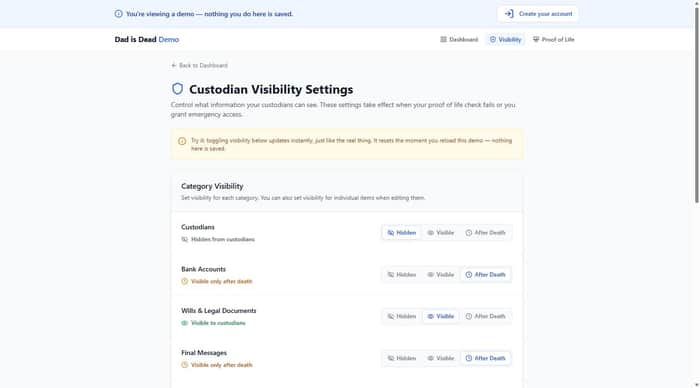Click the back arrow icon near Back to Dashboard

[174, 66]
